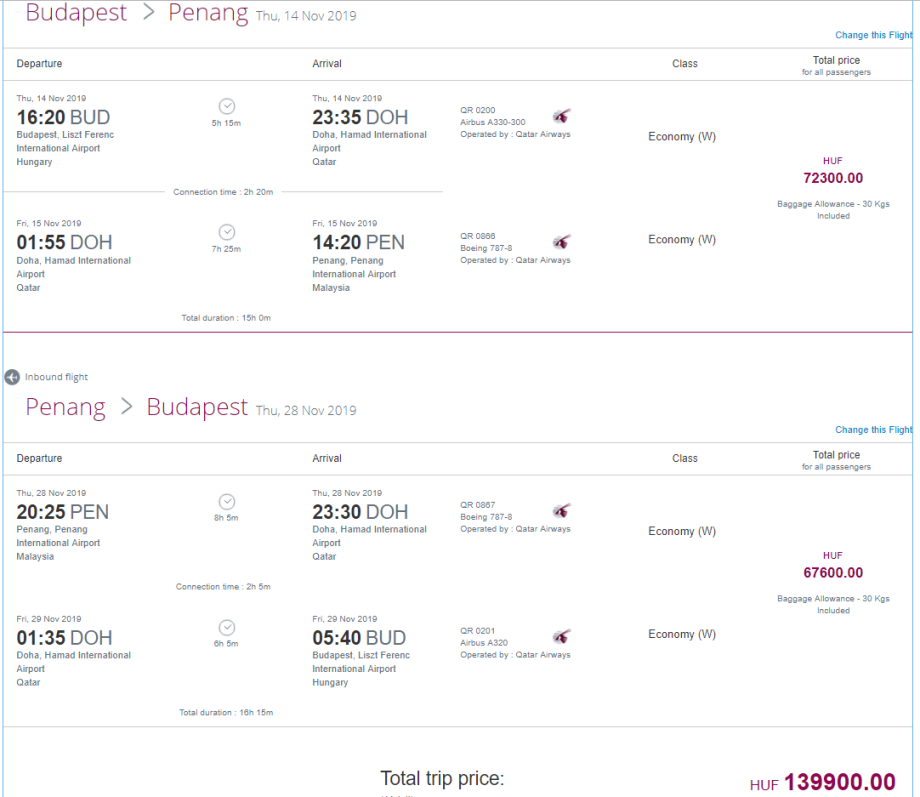Screen dimensions: 920x797
Task: Select the HUF 67600.00 inbound price
Action: (833, 573)
